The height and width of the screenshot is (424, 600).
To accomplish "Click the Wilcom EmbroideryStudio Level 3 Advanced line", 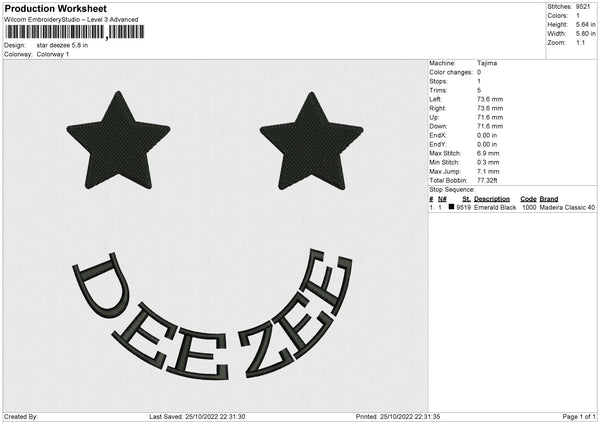I will 71,20.
